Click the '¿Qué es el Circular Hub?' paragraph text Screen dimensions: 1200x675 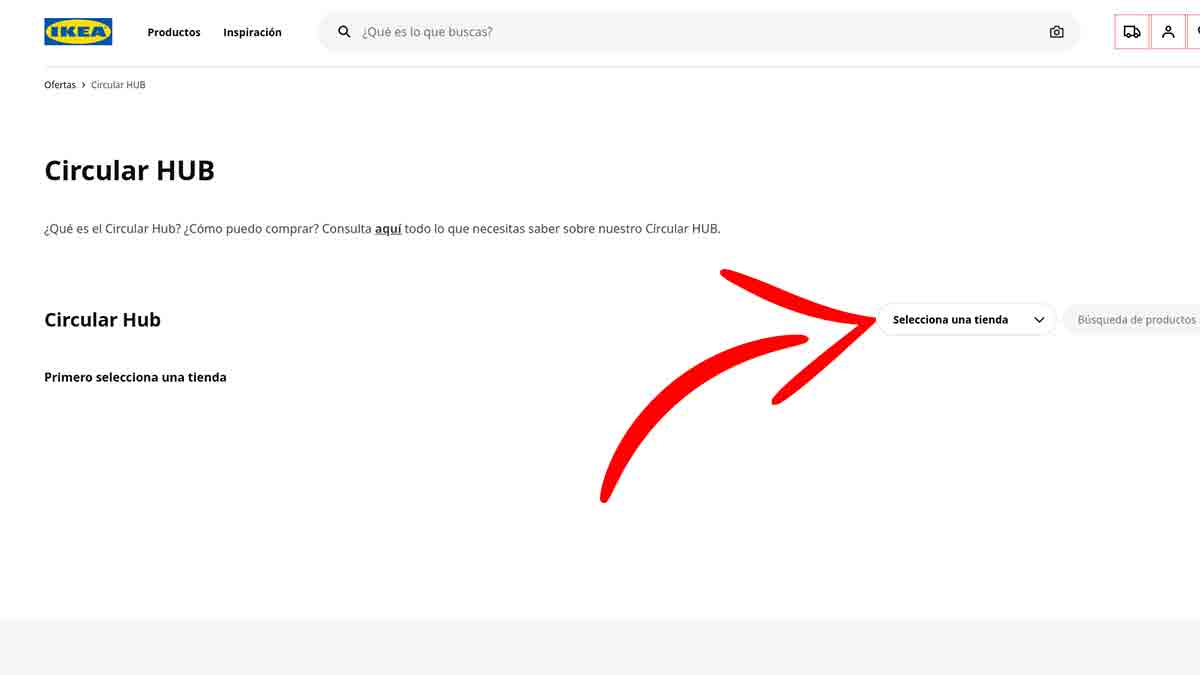(200, 229)
